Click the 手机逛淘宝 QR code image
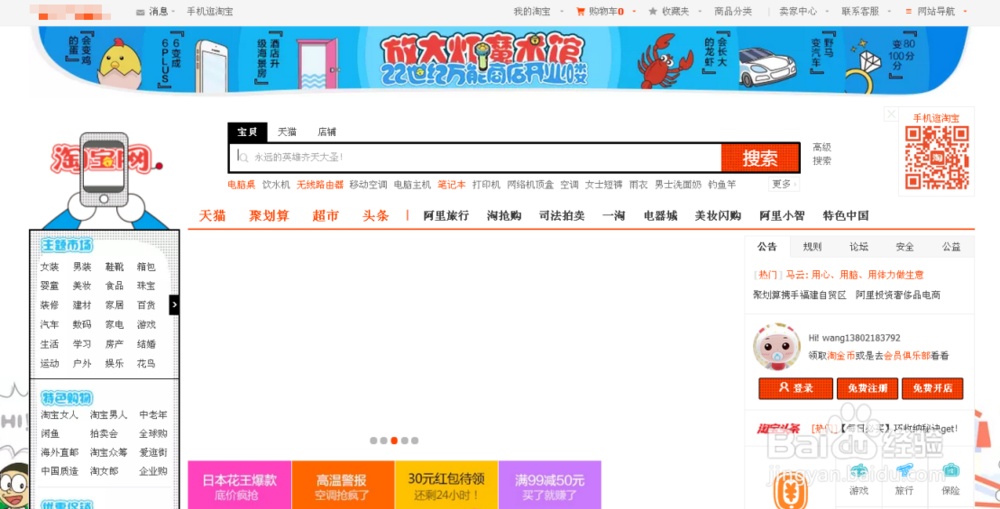Screen dimensions: 1000x509 point(937,158)
